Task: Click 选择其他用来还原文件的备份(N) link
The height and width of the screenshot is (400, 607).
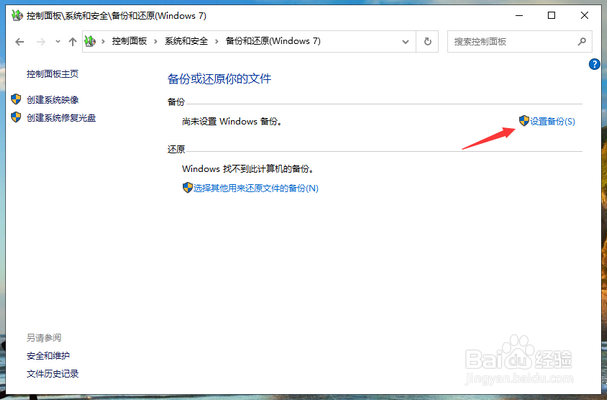Action: (256, 188)
